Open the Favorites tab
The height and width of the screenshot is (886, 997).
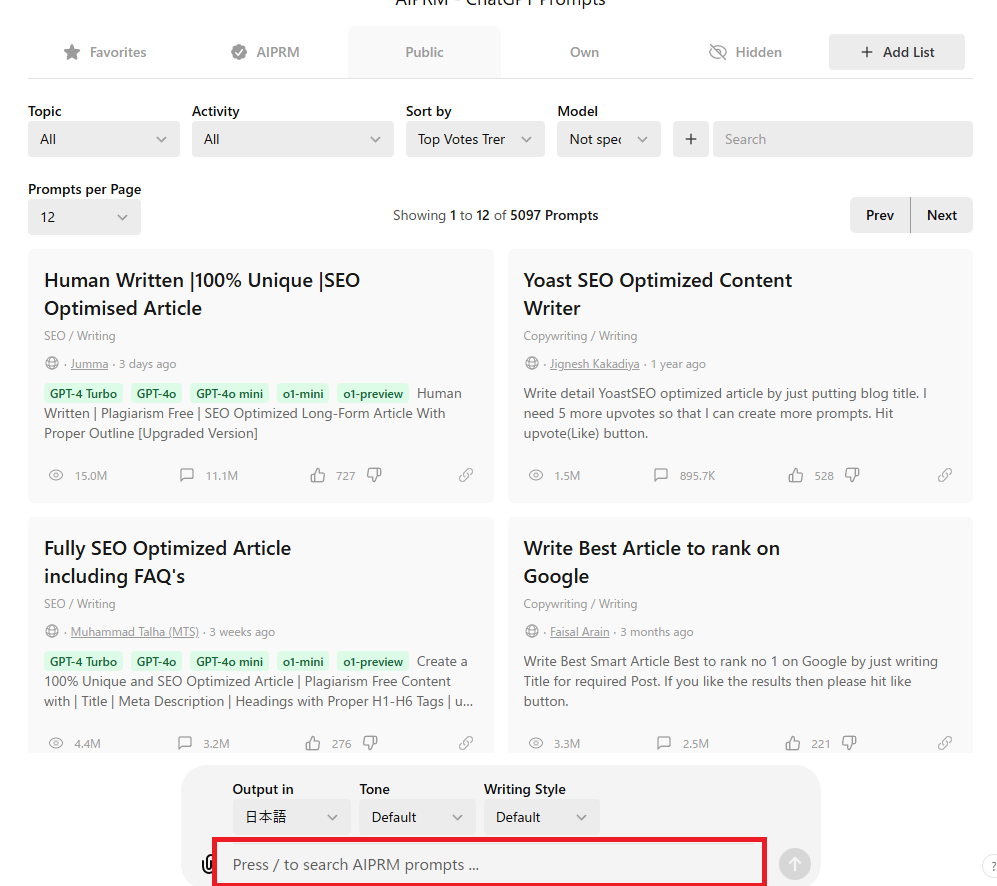[105, 52]
